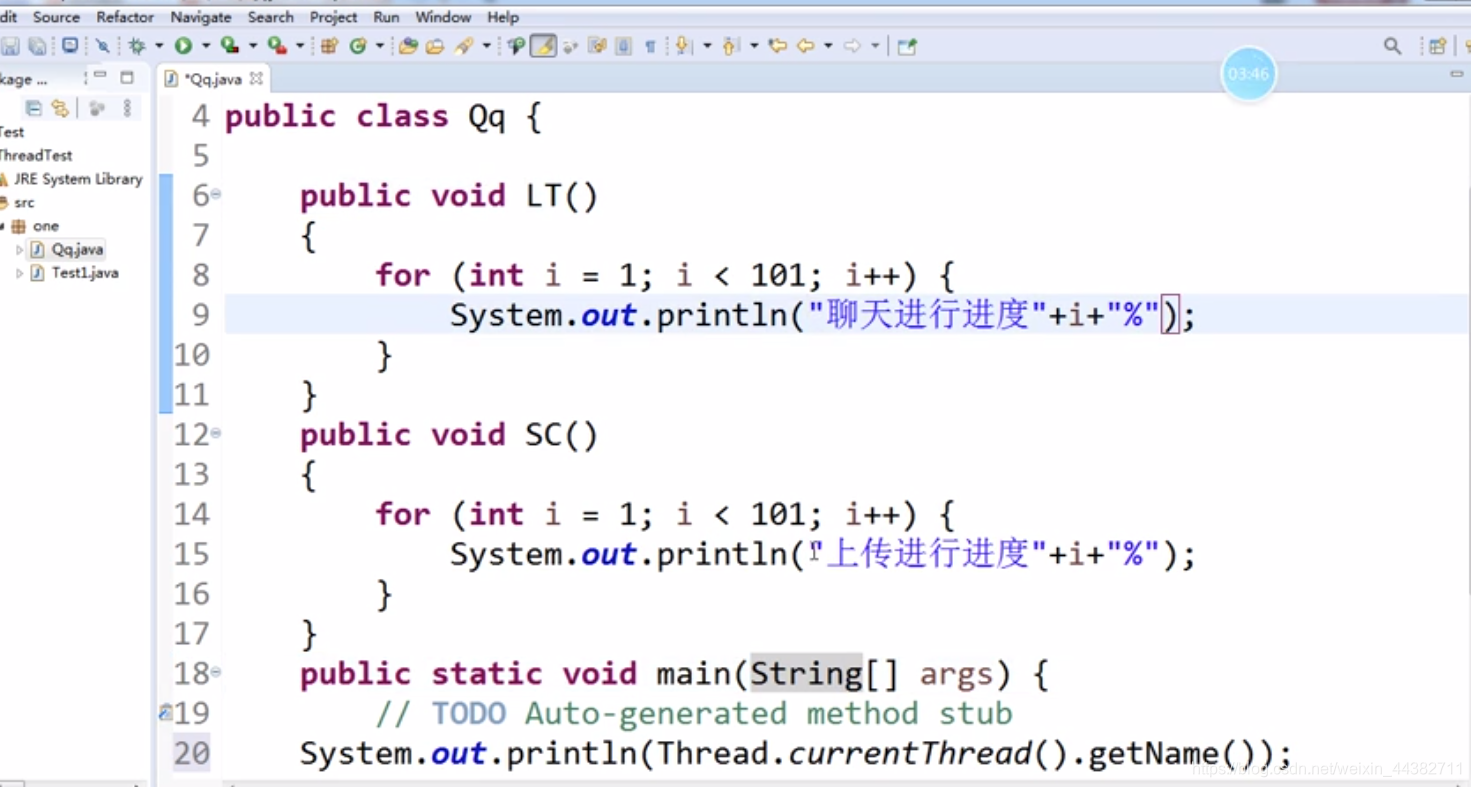Click the Pin Editor icon

pyautogui.click(x=907, y=46)
